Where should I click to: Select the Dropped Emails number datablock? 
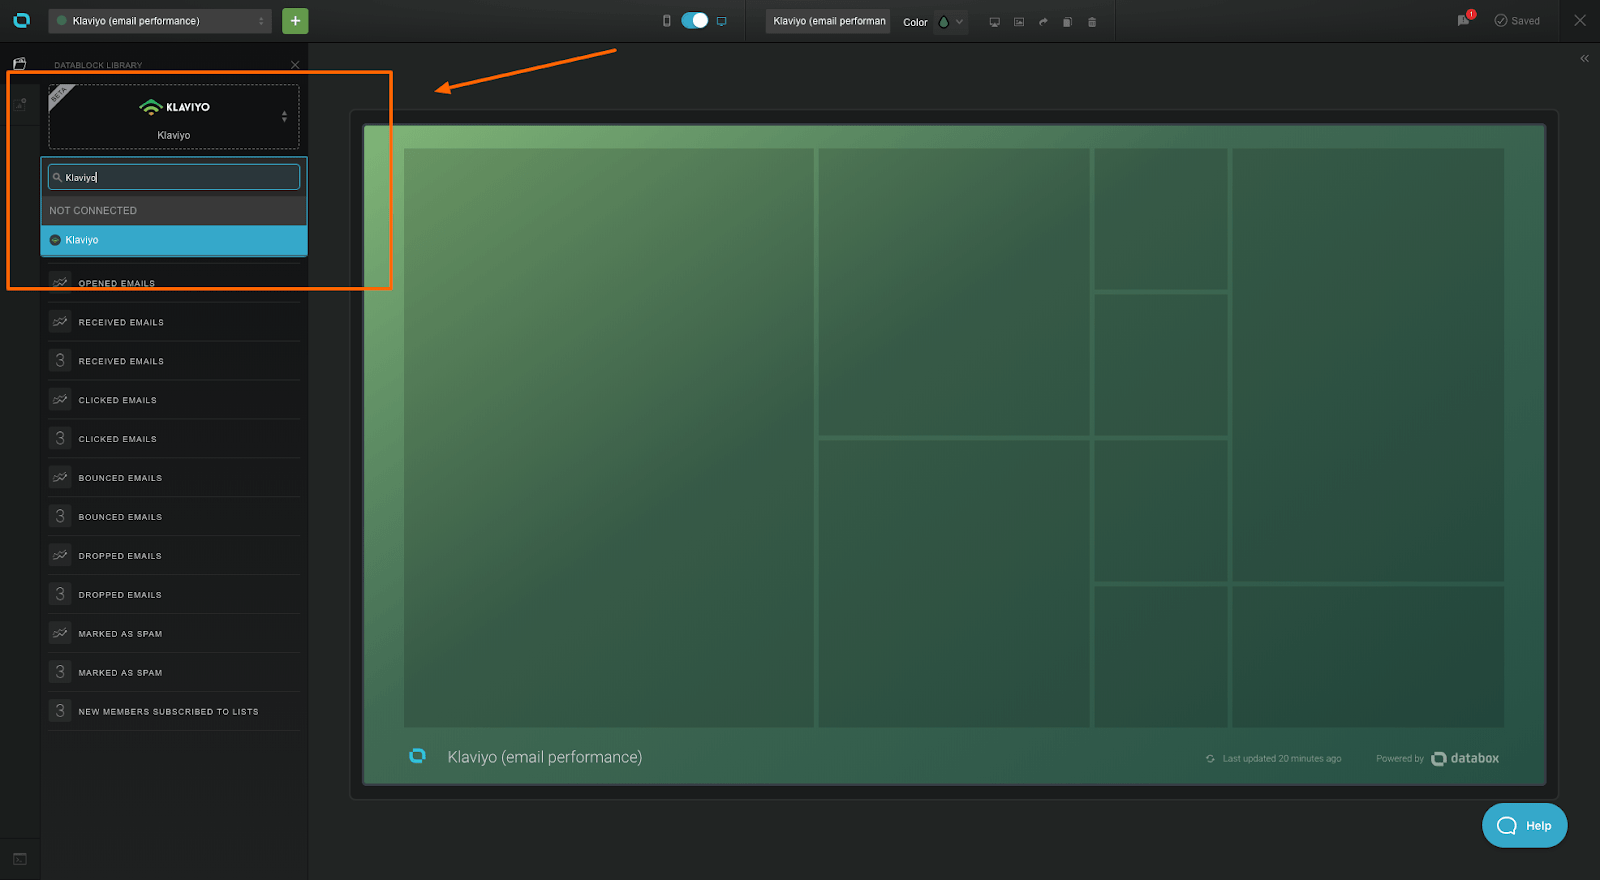tap(174, 595)
